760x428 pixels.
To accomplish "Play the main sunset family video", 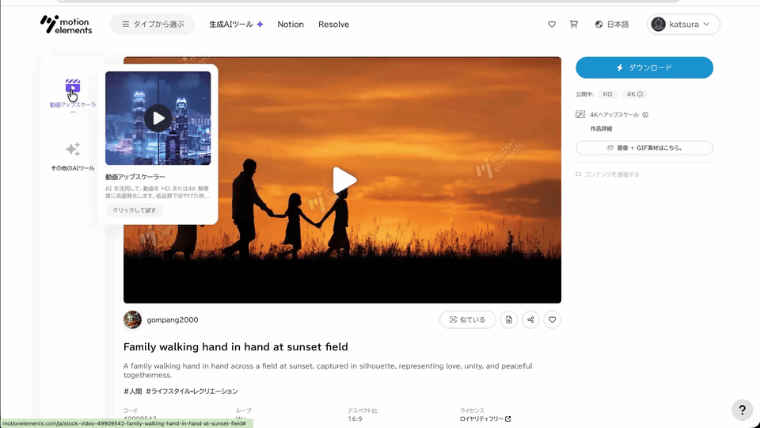I will [343, 180].
